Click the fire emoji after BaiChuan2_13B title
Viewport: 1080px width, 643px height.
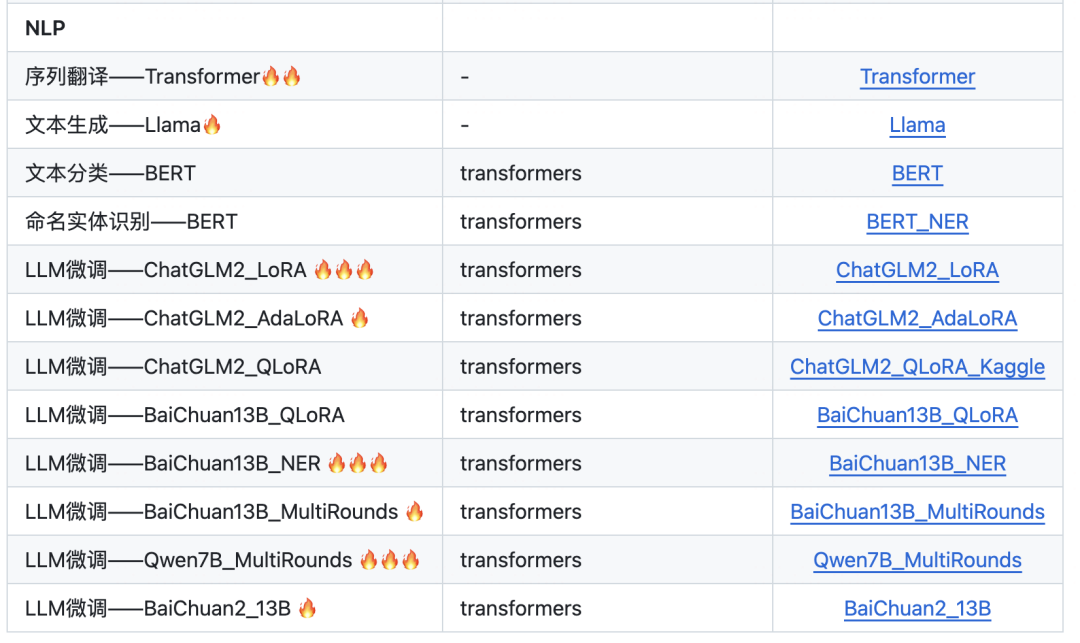[308, 609]
